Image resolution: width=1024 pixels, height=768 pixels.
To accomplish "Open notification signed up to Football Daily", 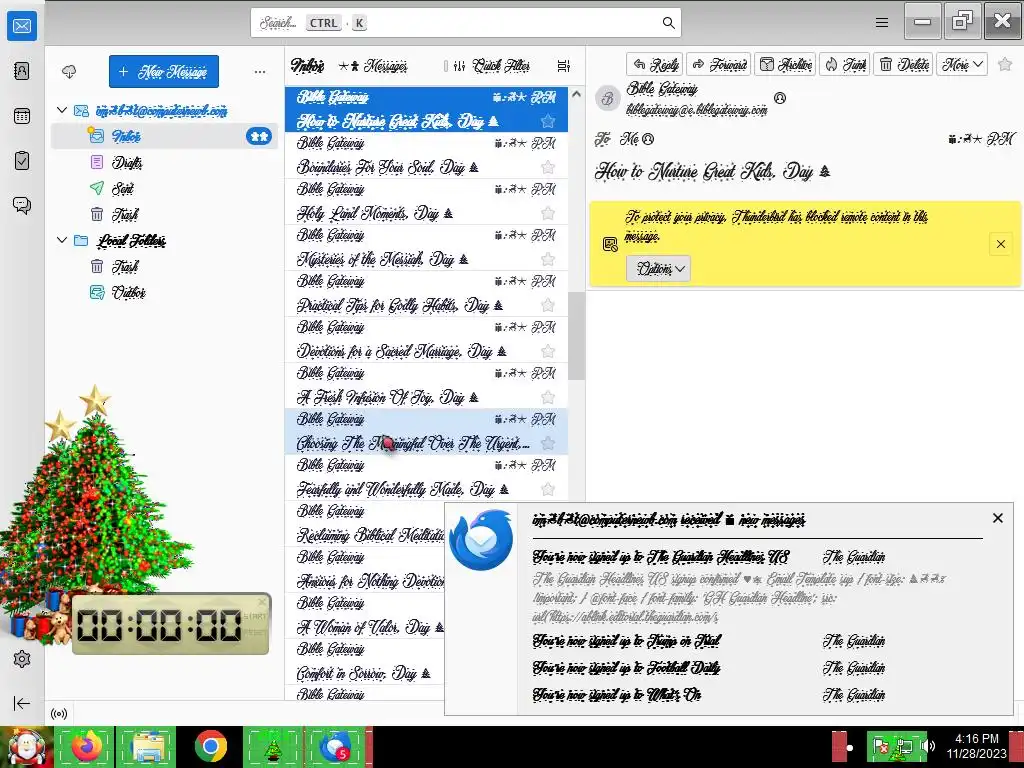I will (626, 667).
